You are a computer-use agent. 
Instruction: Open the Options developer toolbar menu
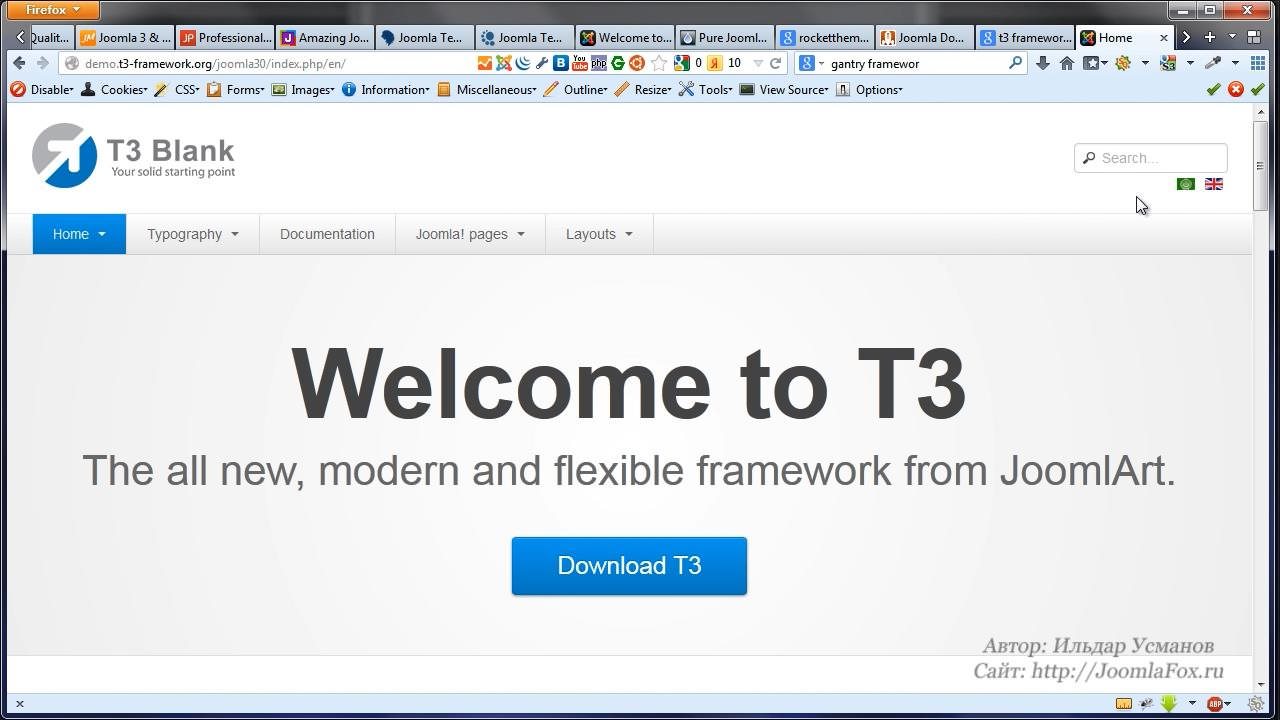869,89
